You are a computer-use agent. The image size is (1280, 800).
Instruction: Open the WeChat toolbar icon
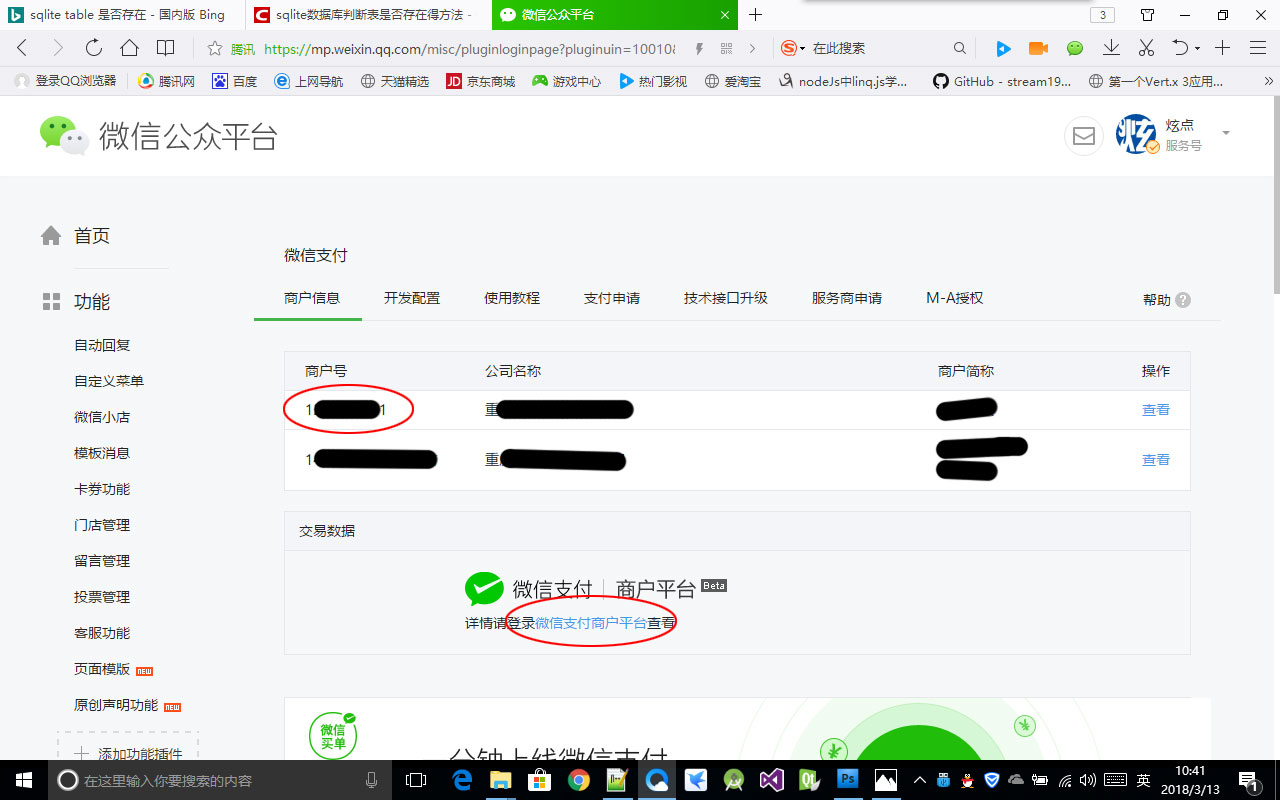(x=1075, y=48)
